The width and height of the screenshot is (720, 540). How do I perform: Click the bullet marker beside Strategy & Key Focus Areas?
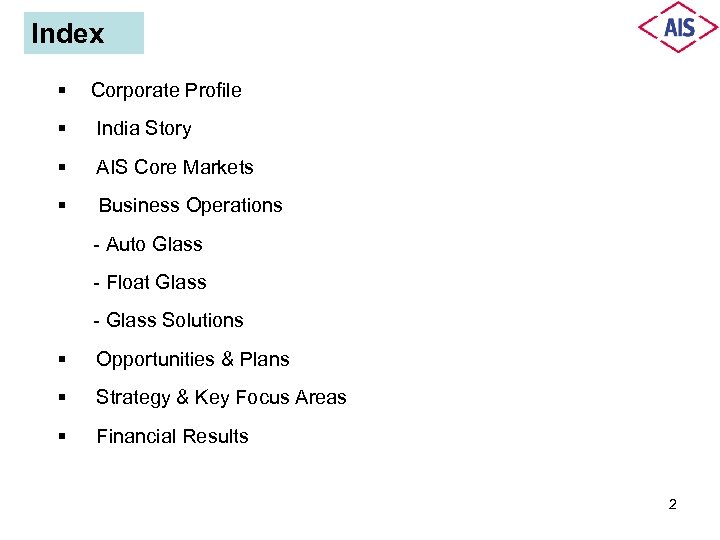62,398
